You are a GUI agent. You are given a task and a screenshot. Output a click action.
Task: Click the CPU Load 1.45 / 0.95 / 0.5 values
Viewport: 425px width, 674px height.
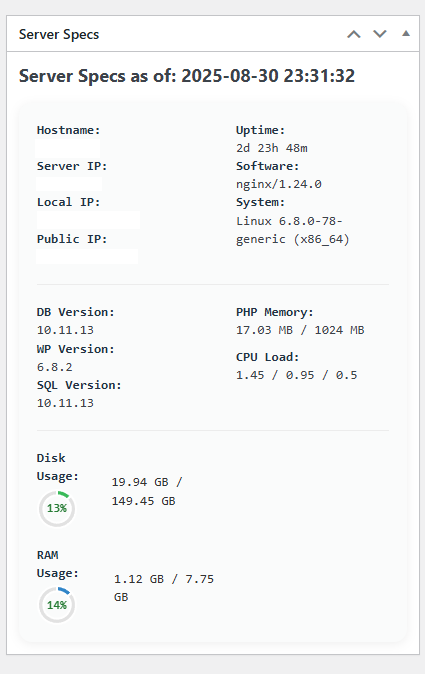pyautogui.click(x=297, y=375)
